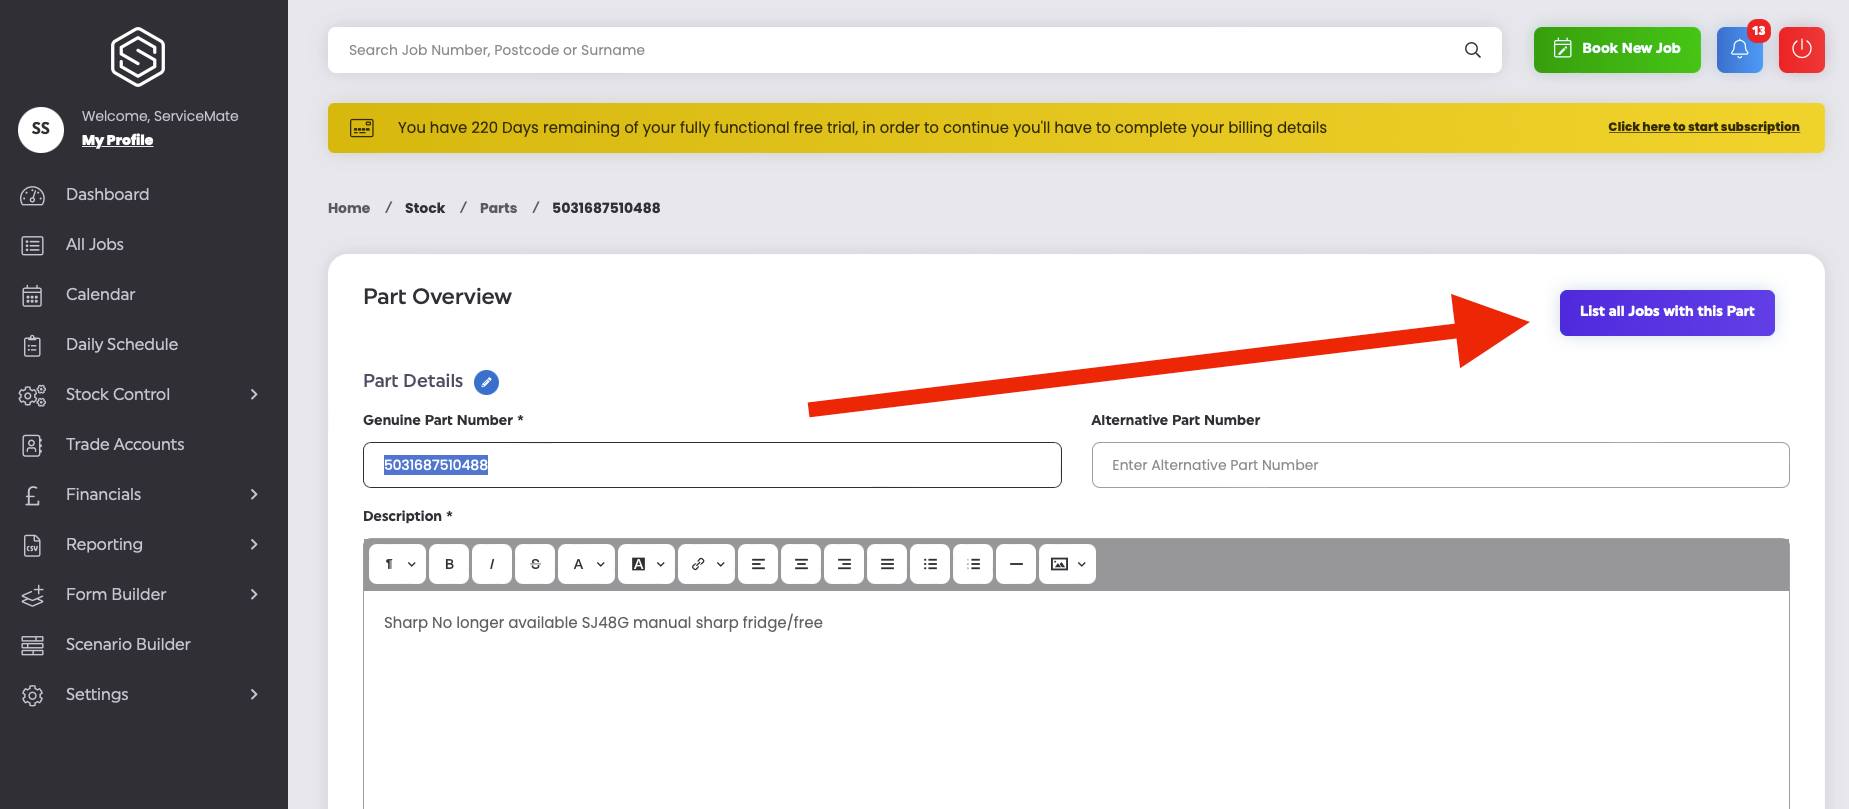Viewport: 1849px width, 809px height.
Task: Insert a bulleted list
Action: coord(930,564)
